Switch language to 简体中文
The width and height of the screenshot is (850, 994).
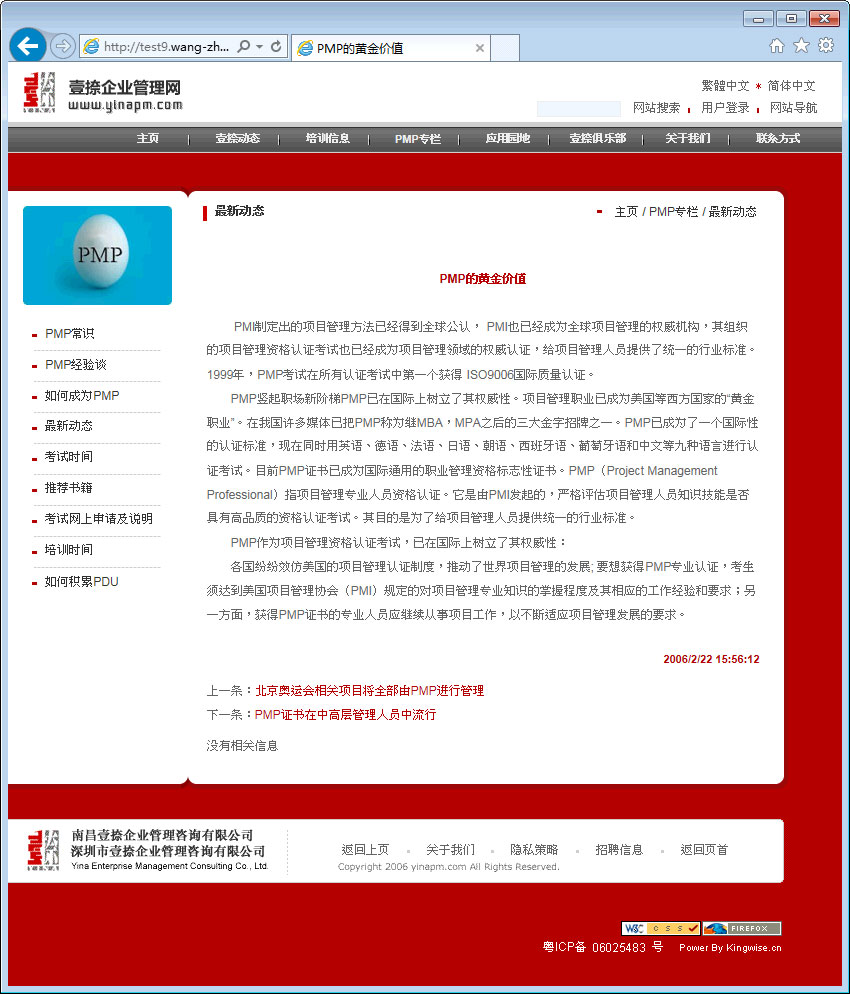[791, 86]
